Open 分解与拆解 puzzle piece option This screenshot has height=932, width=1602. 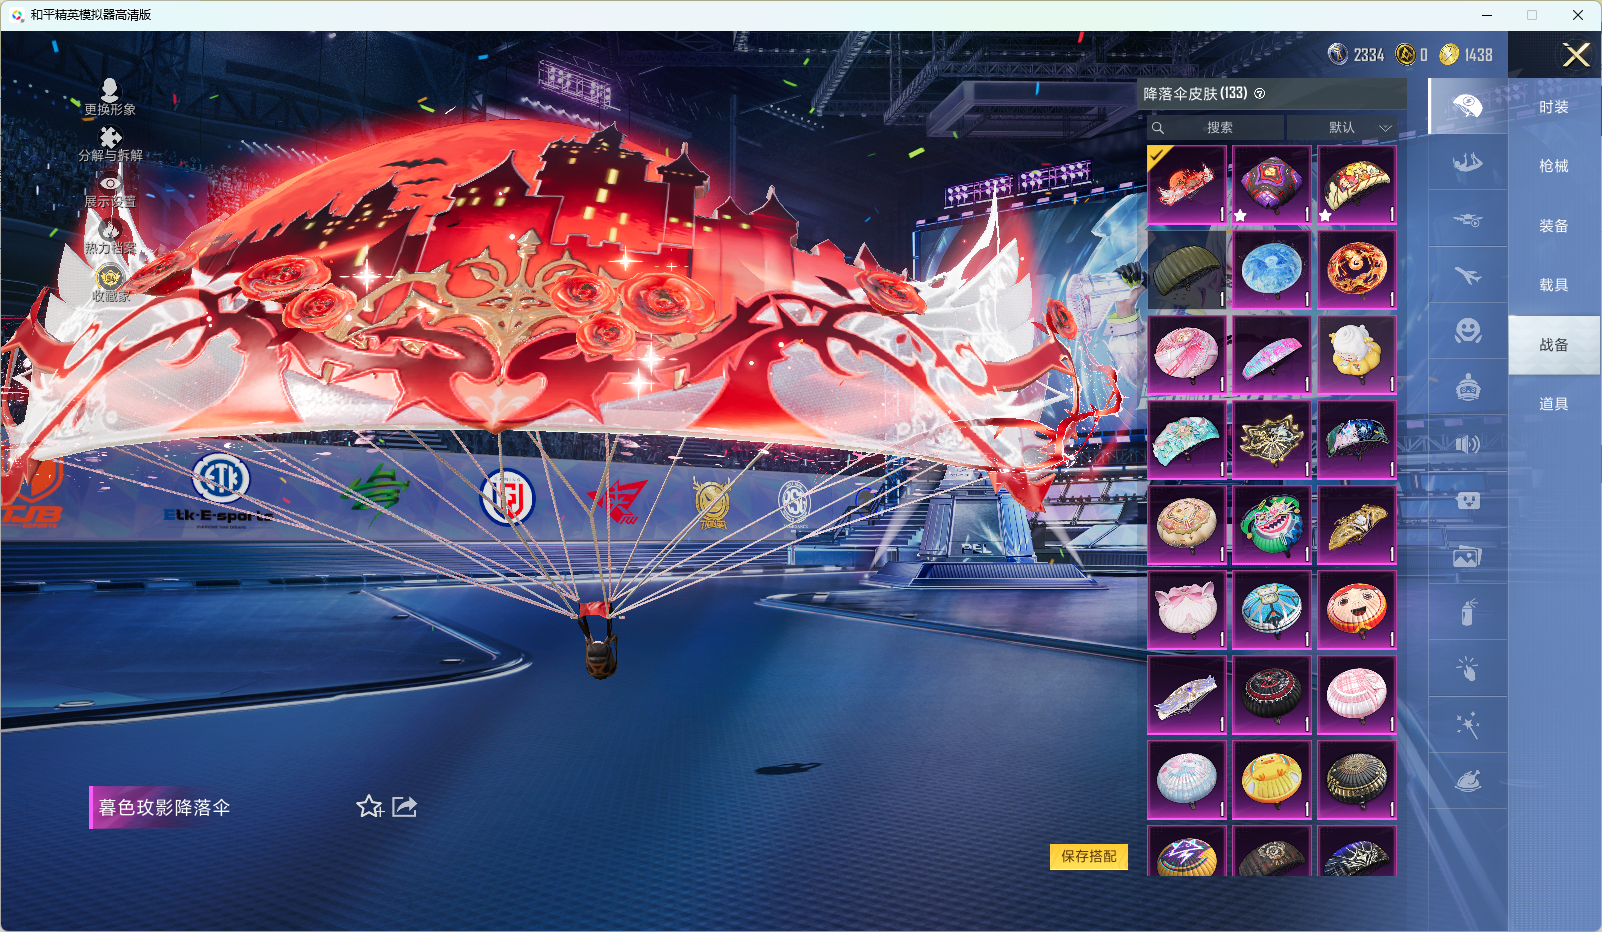[x=110, y=144]
